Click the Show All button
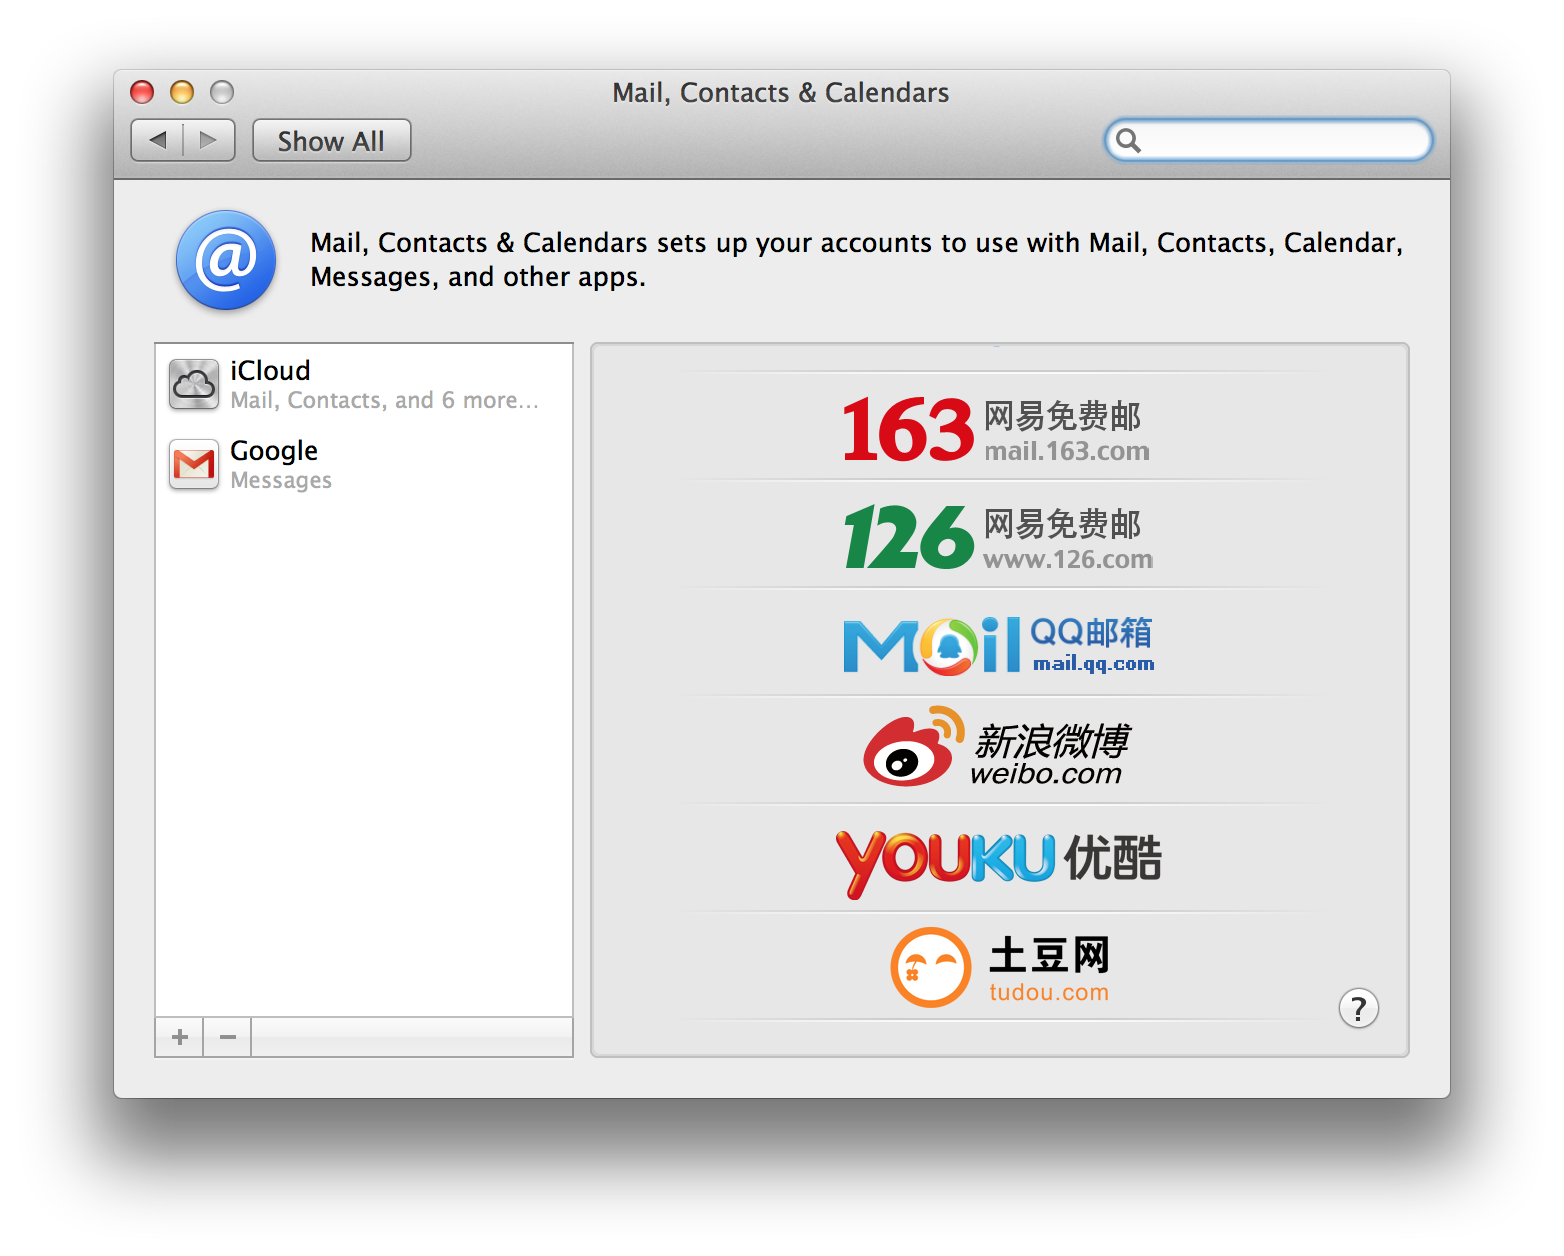Image resolution: width=1564 pixels, height=1256 pixels. pyautogui.click(x=331, y=140)
